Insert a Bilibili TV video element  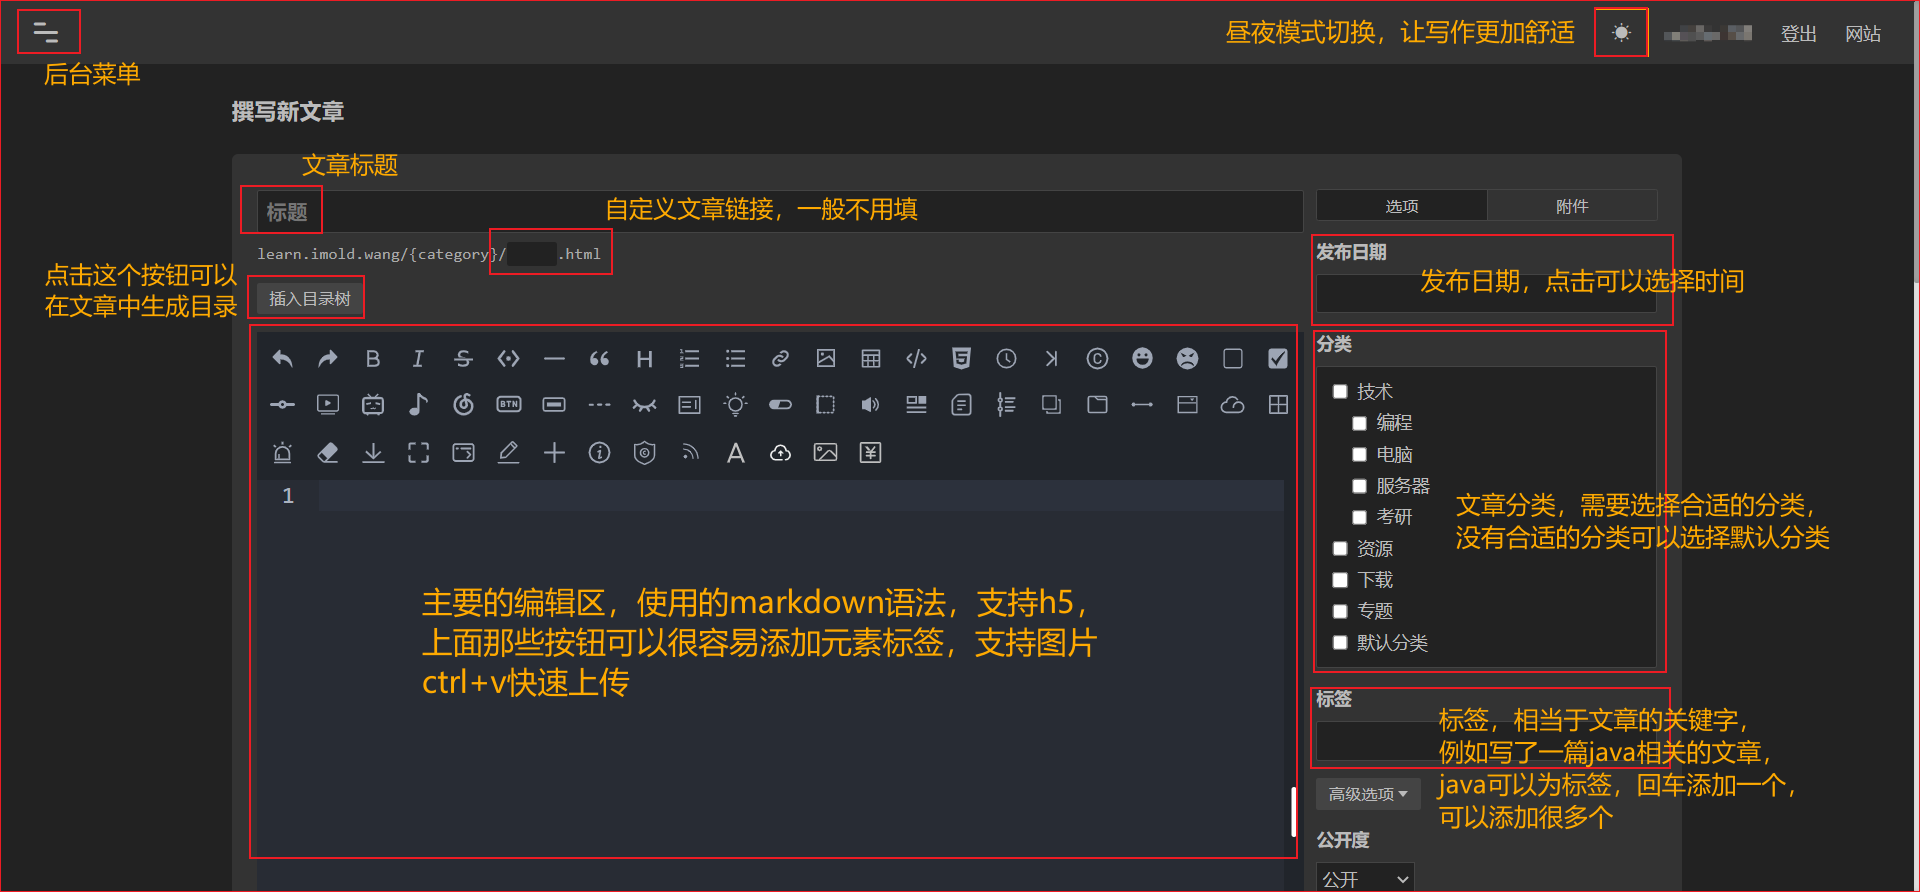[x=373, y=404]
